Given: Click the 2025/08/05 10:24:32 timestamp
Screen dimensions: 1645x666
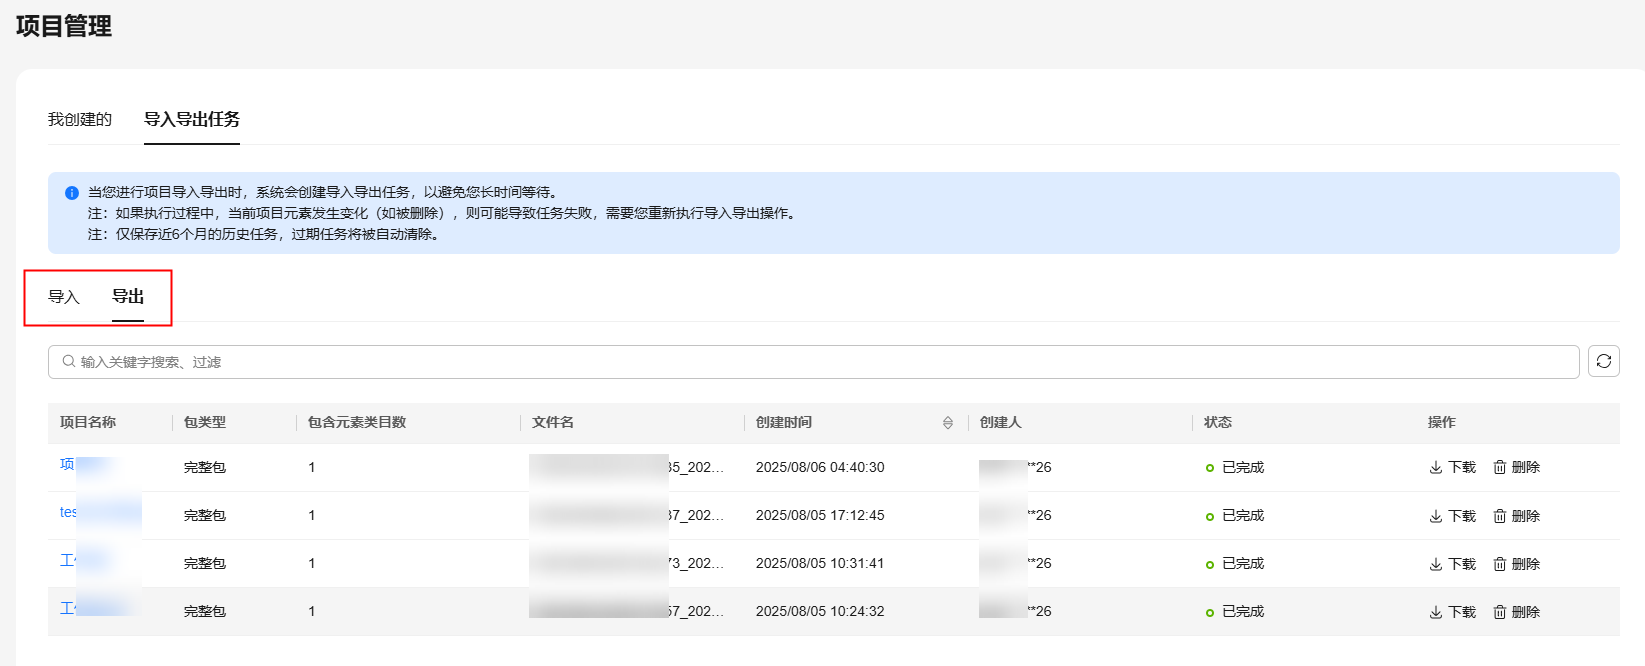Looking at the screenshot, I should coord(820,611).
